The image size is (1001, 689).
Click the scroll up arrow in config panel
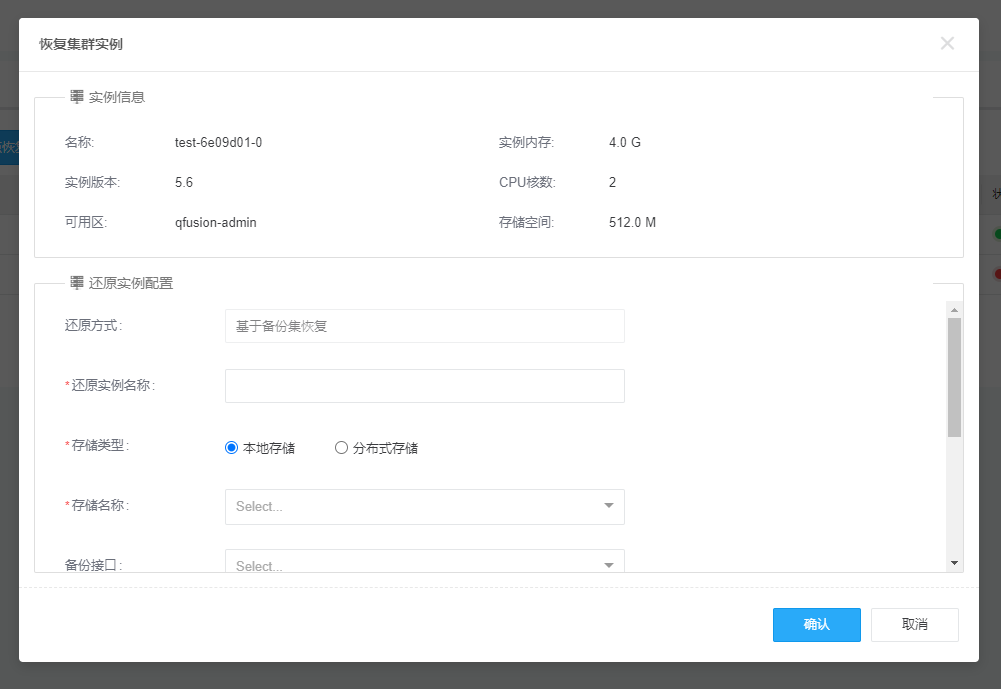click(x=954, y=310)
